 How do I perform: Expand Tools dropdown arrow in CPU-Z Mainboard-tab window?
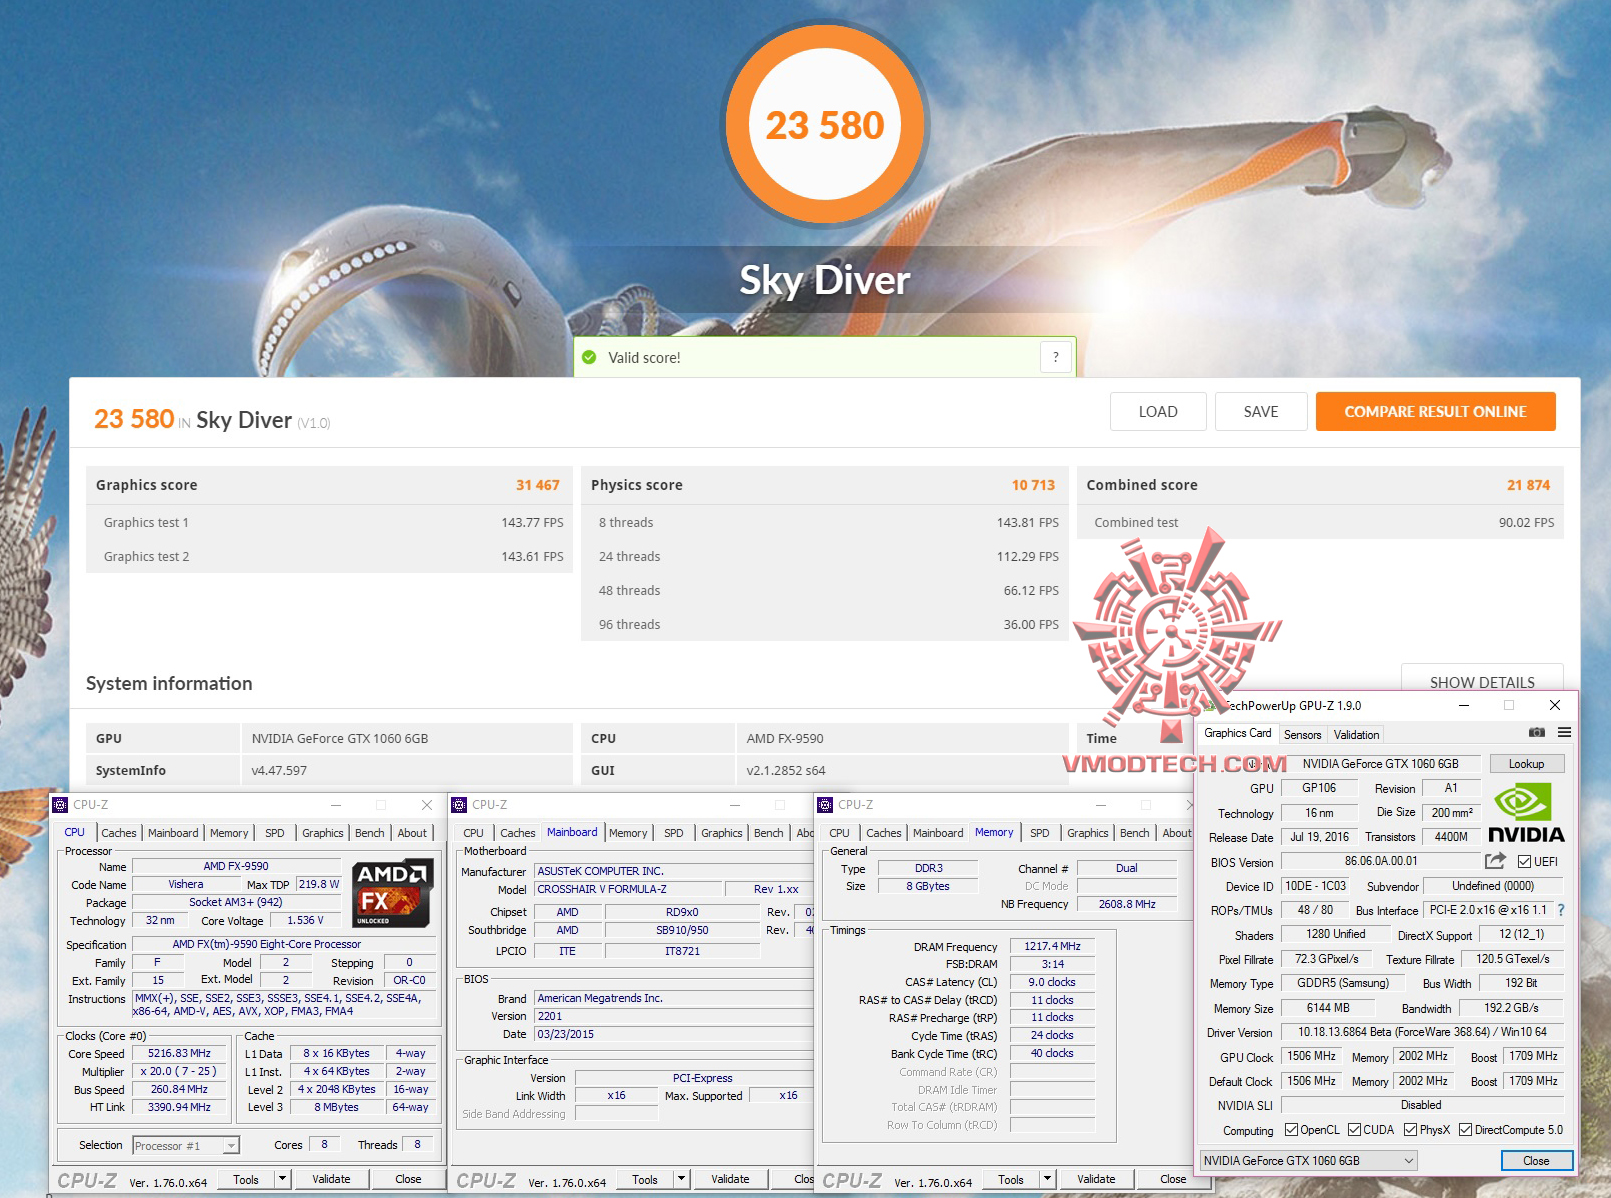click(681, 1179)
